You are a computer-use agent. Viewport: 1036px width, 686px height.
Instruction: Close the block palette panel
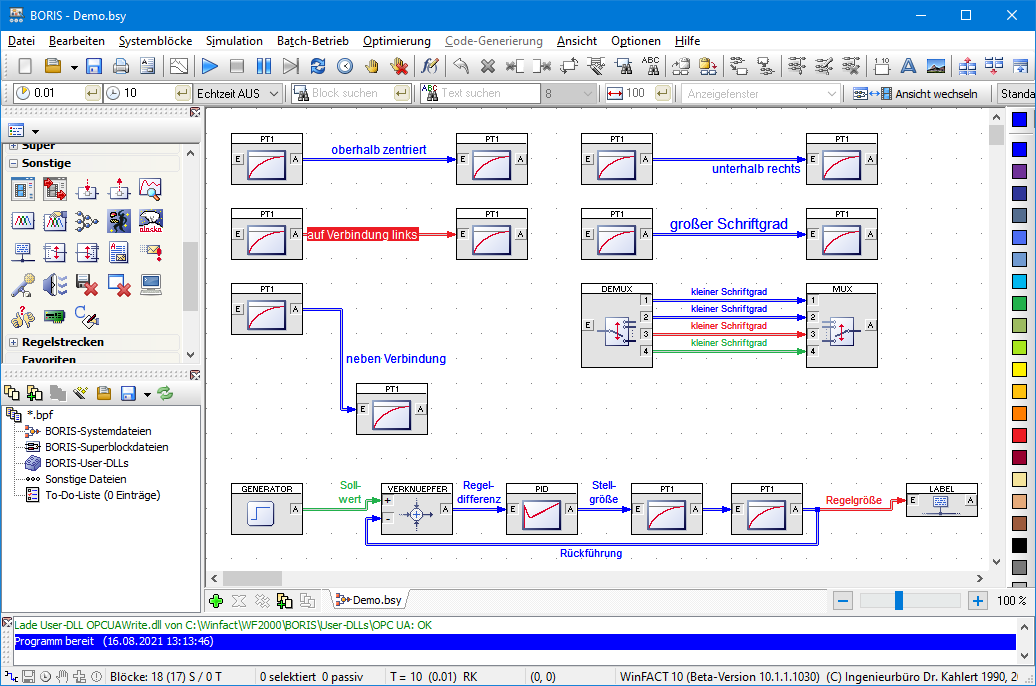pos(195,112)
